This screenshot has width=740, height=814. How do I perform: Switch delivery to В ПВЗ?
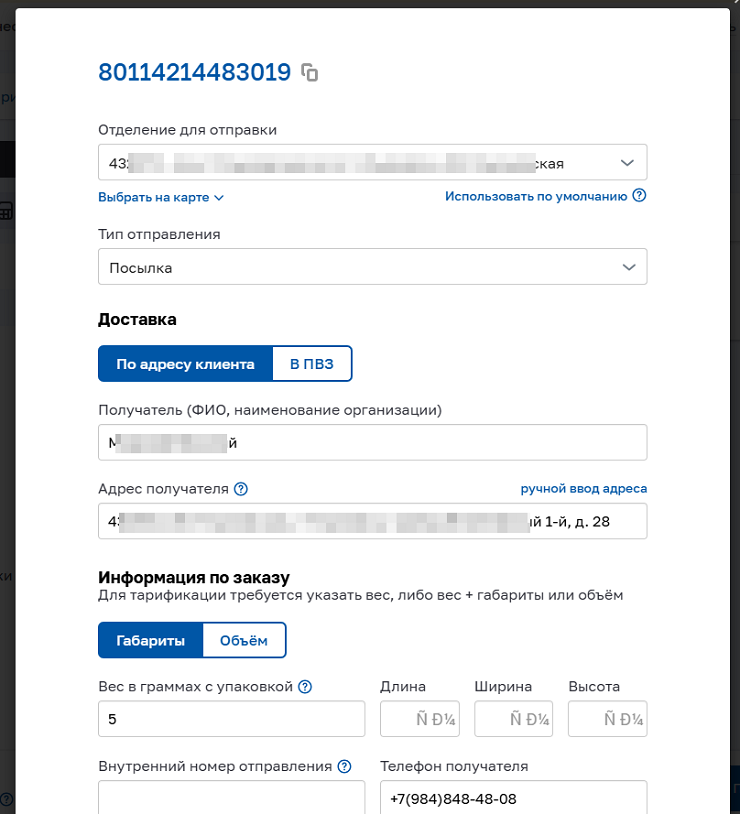[x=312, y=365]
